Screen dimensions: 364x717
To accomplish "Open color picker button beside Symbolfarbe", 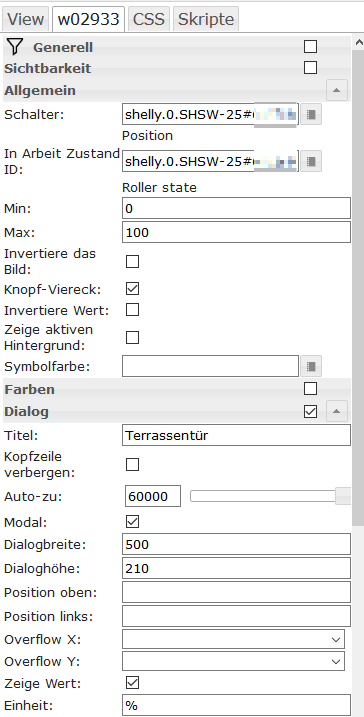I will [x=311, y=366].
